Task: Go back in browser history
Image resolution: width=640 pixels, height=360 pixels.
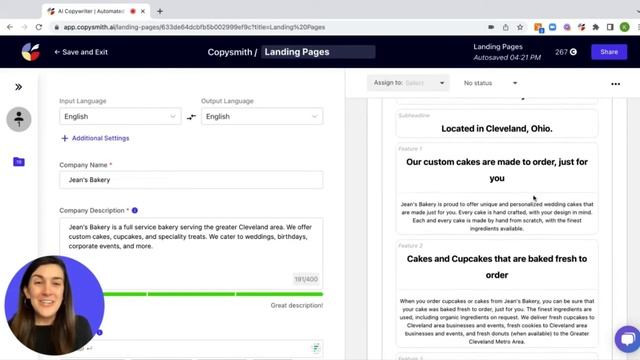Action: [10, 27]
